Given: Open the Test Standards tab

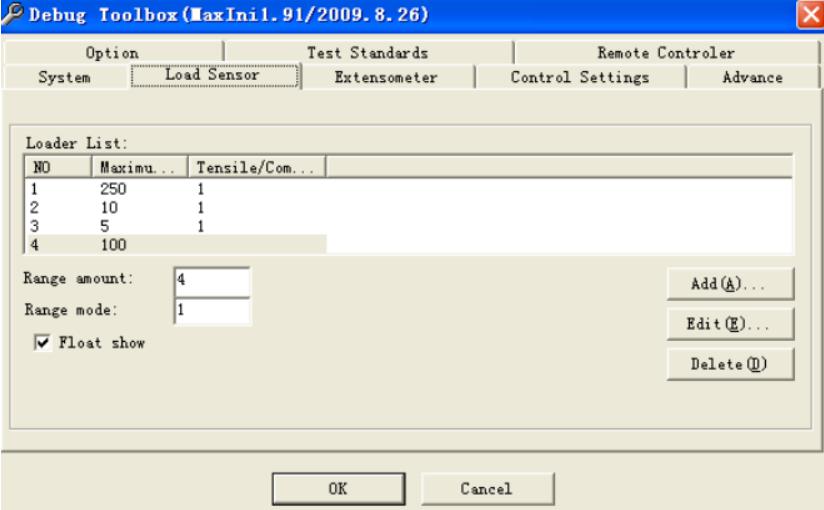Looking at the screenshot, I should point(368,53).
